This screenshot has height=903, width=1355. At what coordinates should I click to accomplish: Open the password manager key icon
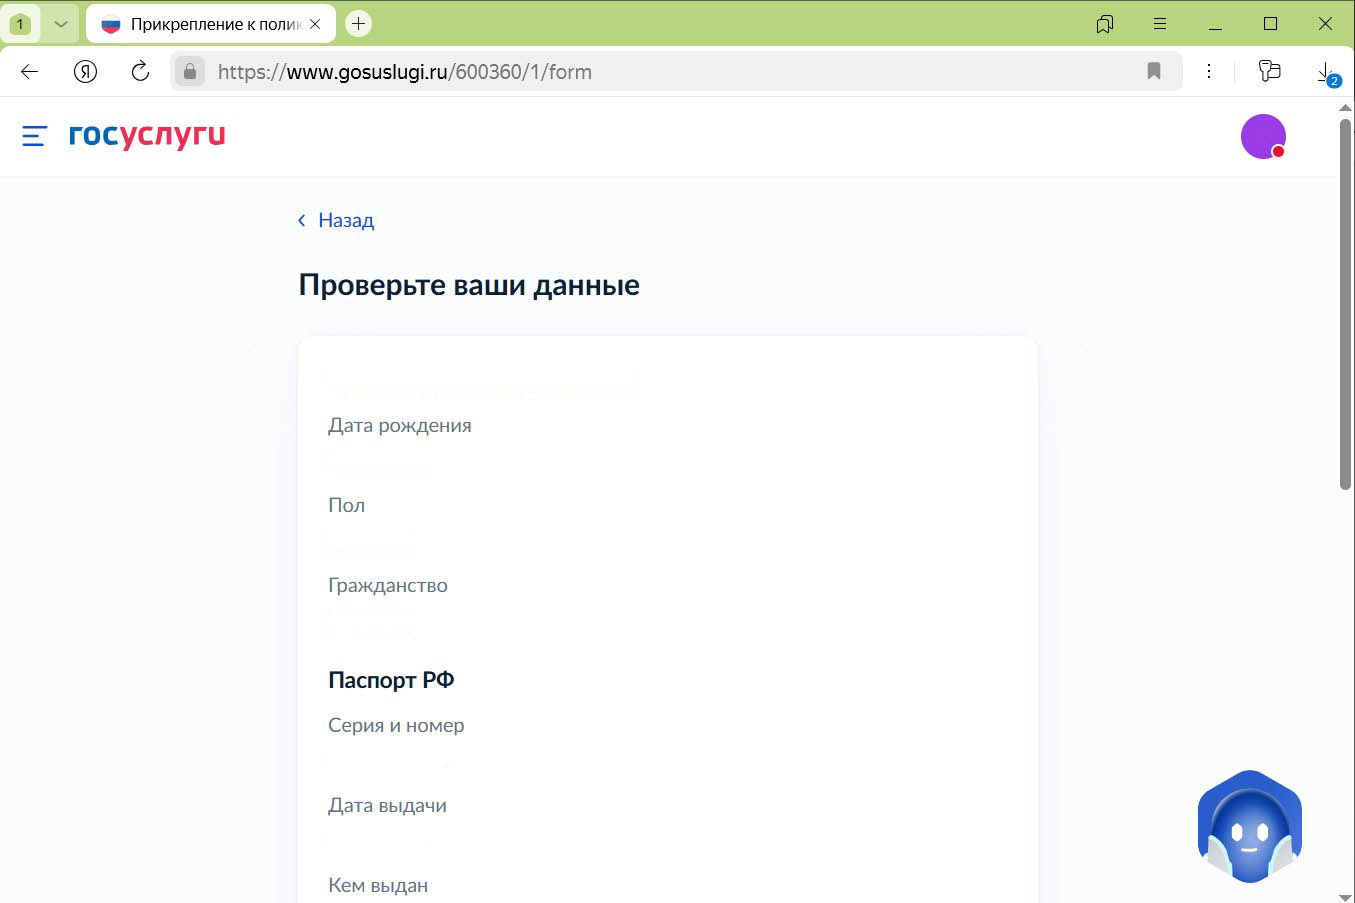(x=1268, y=71)
